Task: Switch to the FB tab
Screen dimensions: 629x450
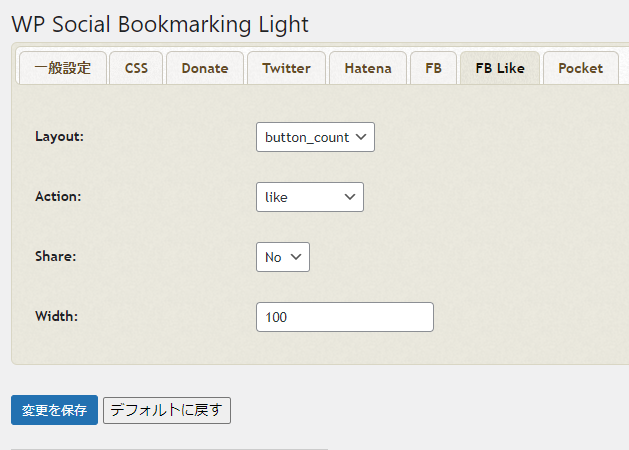Action: point(433,68)
